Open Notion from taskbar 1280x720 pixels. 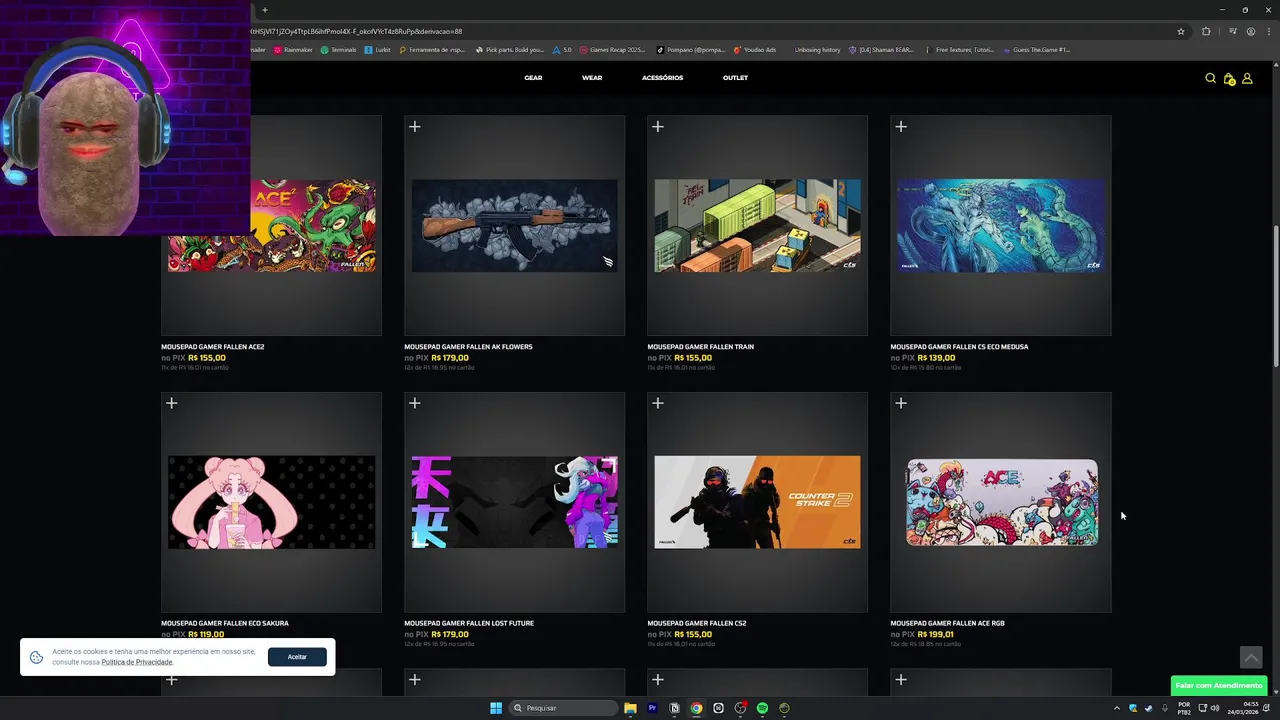(x=674, y=708)
